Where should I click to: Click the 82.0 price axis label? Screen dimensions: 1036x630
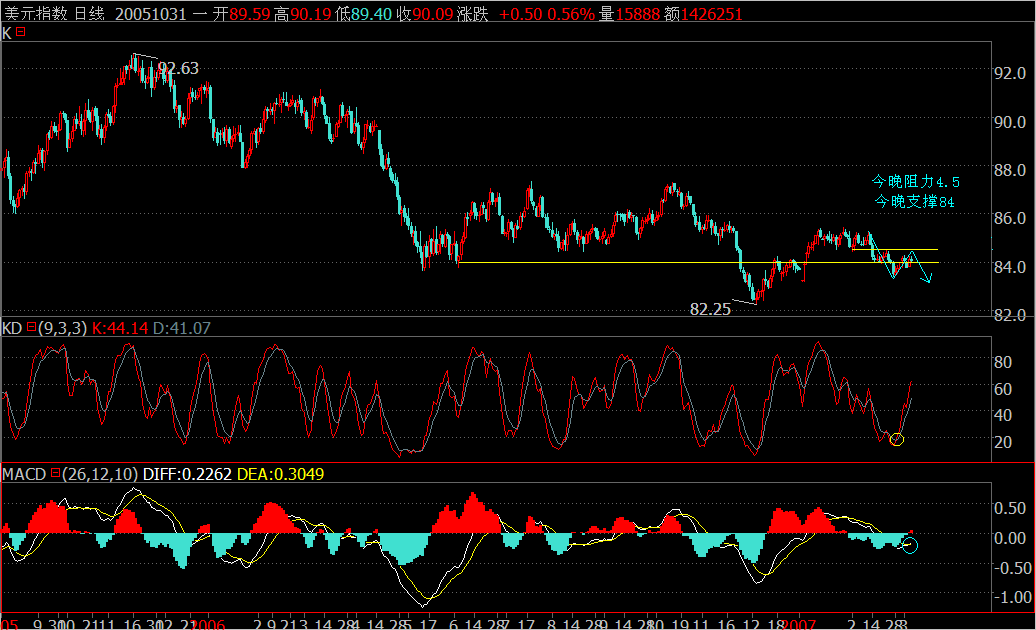tap(1010, 314)
